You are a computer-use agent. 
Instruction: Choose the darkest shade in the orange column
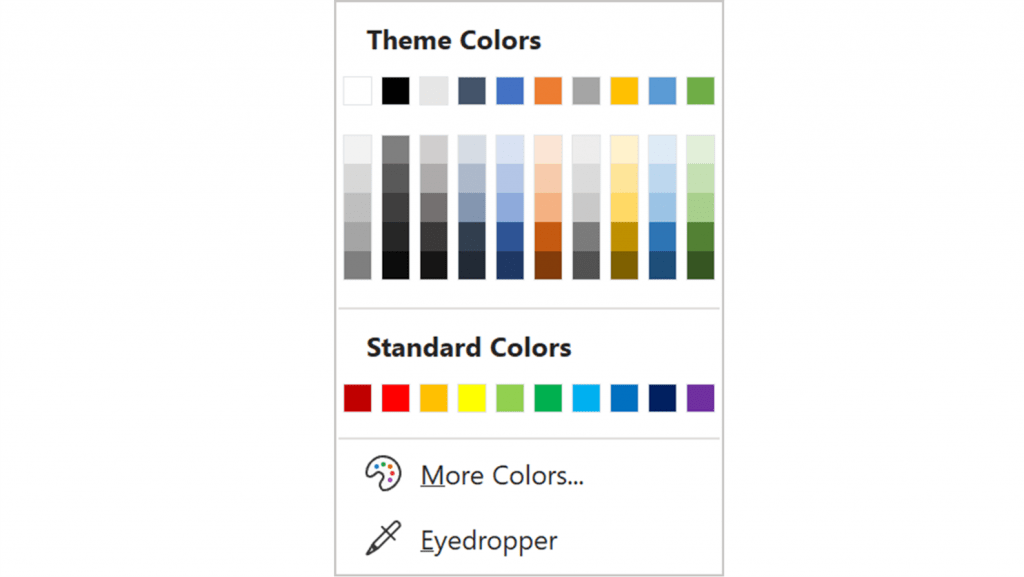pos(547,267)
